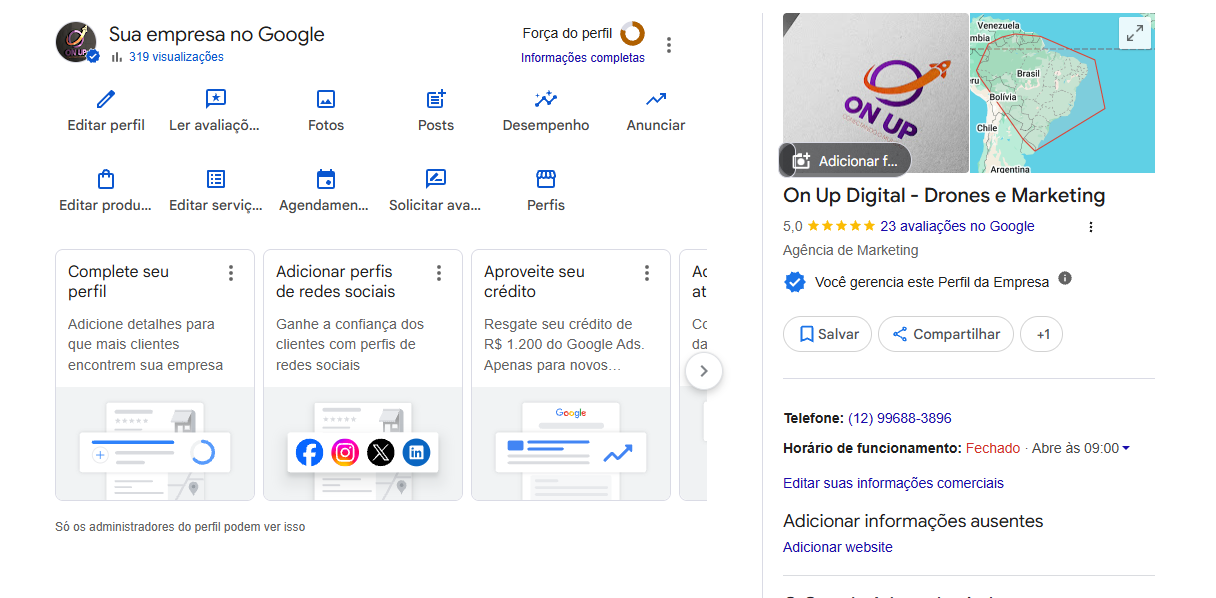Click the Sua empresa no Google heading
Viewport: 1216px width, 598px height.
point(217,34)
